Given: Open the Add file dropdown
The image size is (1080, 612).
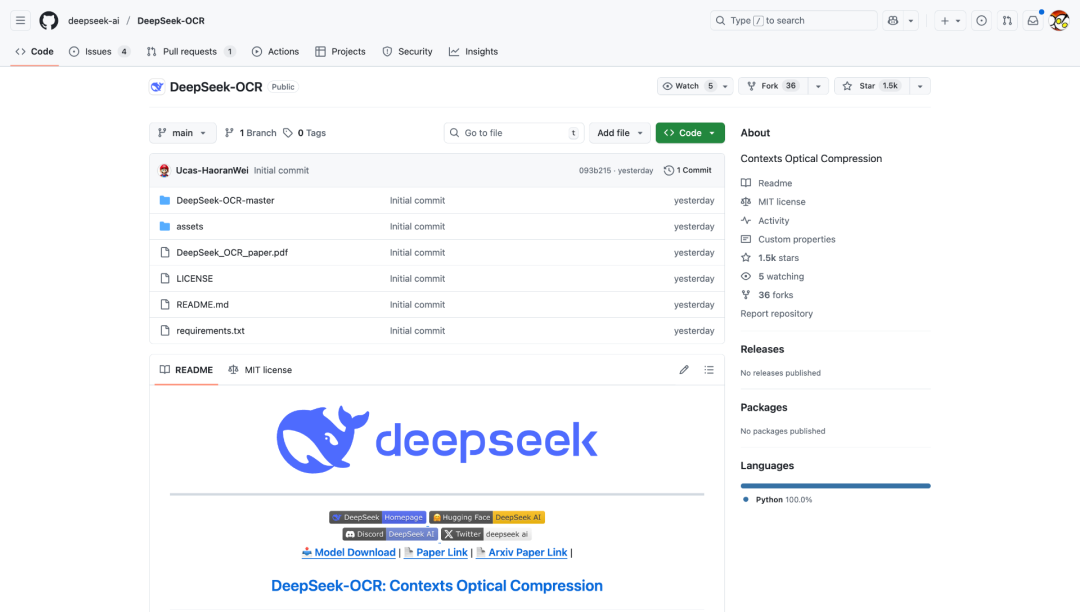Looking at the screenshot, I should 620,133.
